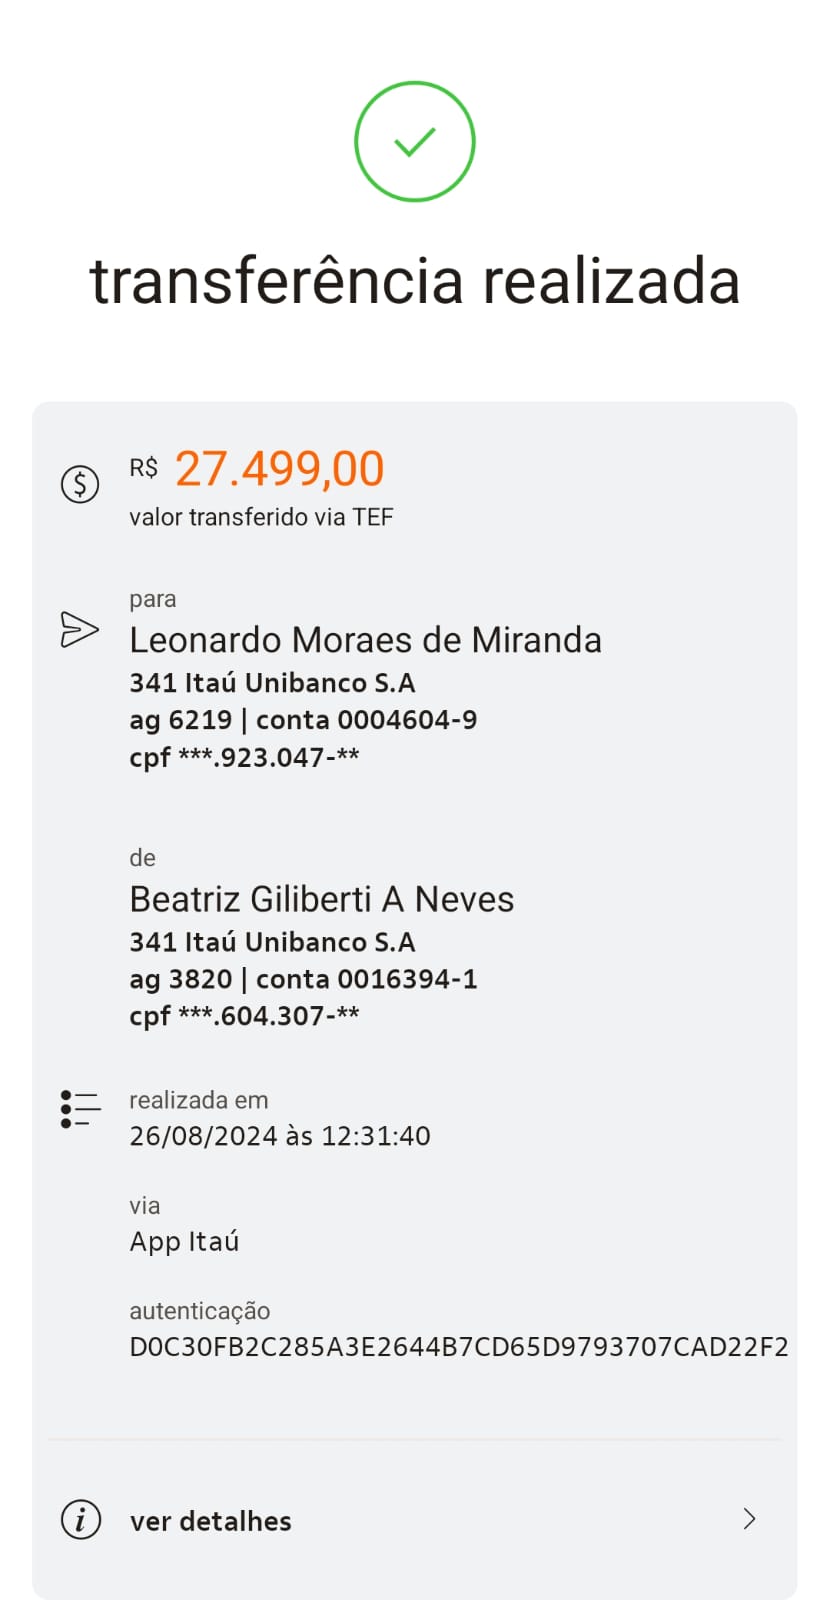Open the "ver detalhes" link
830x1600 pixels.
click(211, 1521)
